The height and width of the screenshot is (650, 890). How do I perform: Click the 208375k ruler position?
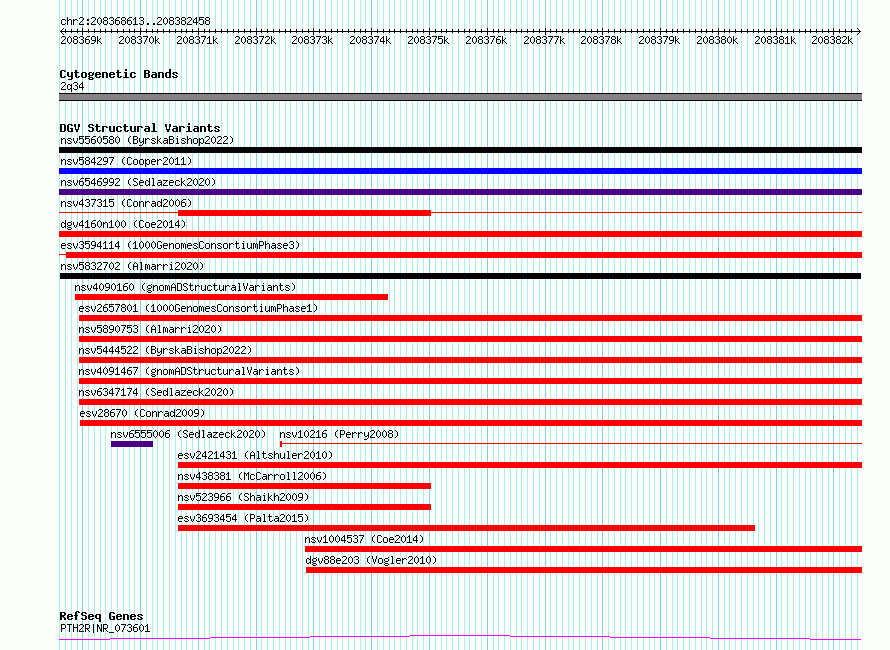click(x=428, y=40)
